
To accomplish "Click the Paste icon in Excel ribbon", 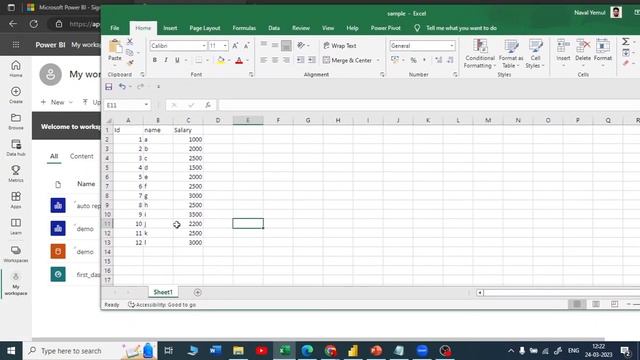I will click(115, 47).
